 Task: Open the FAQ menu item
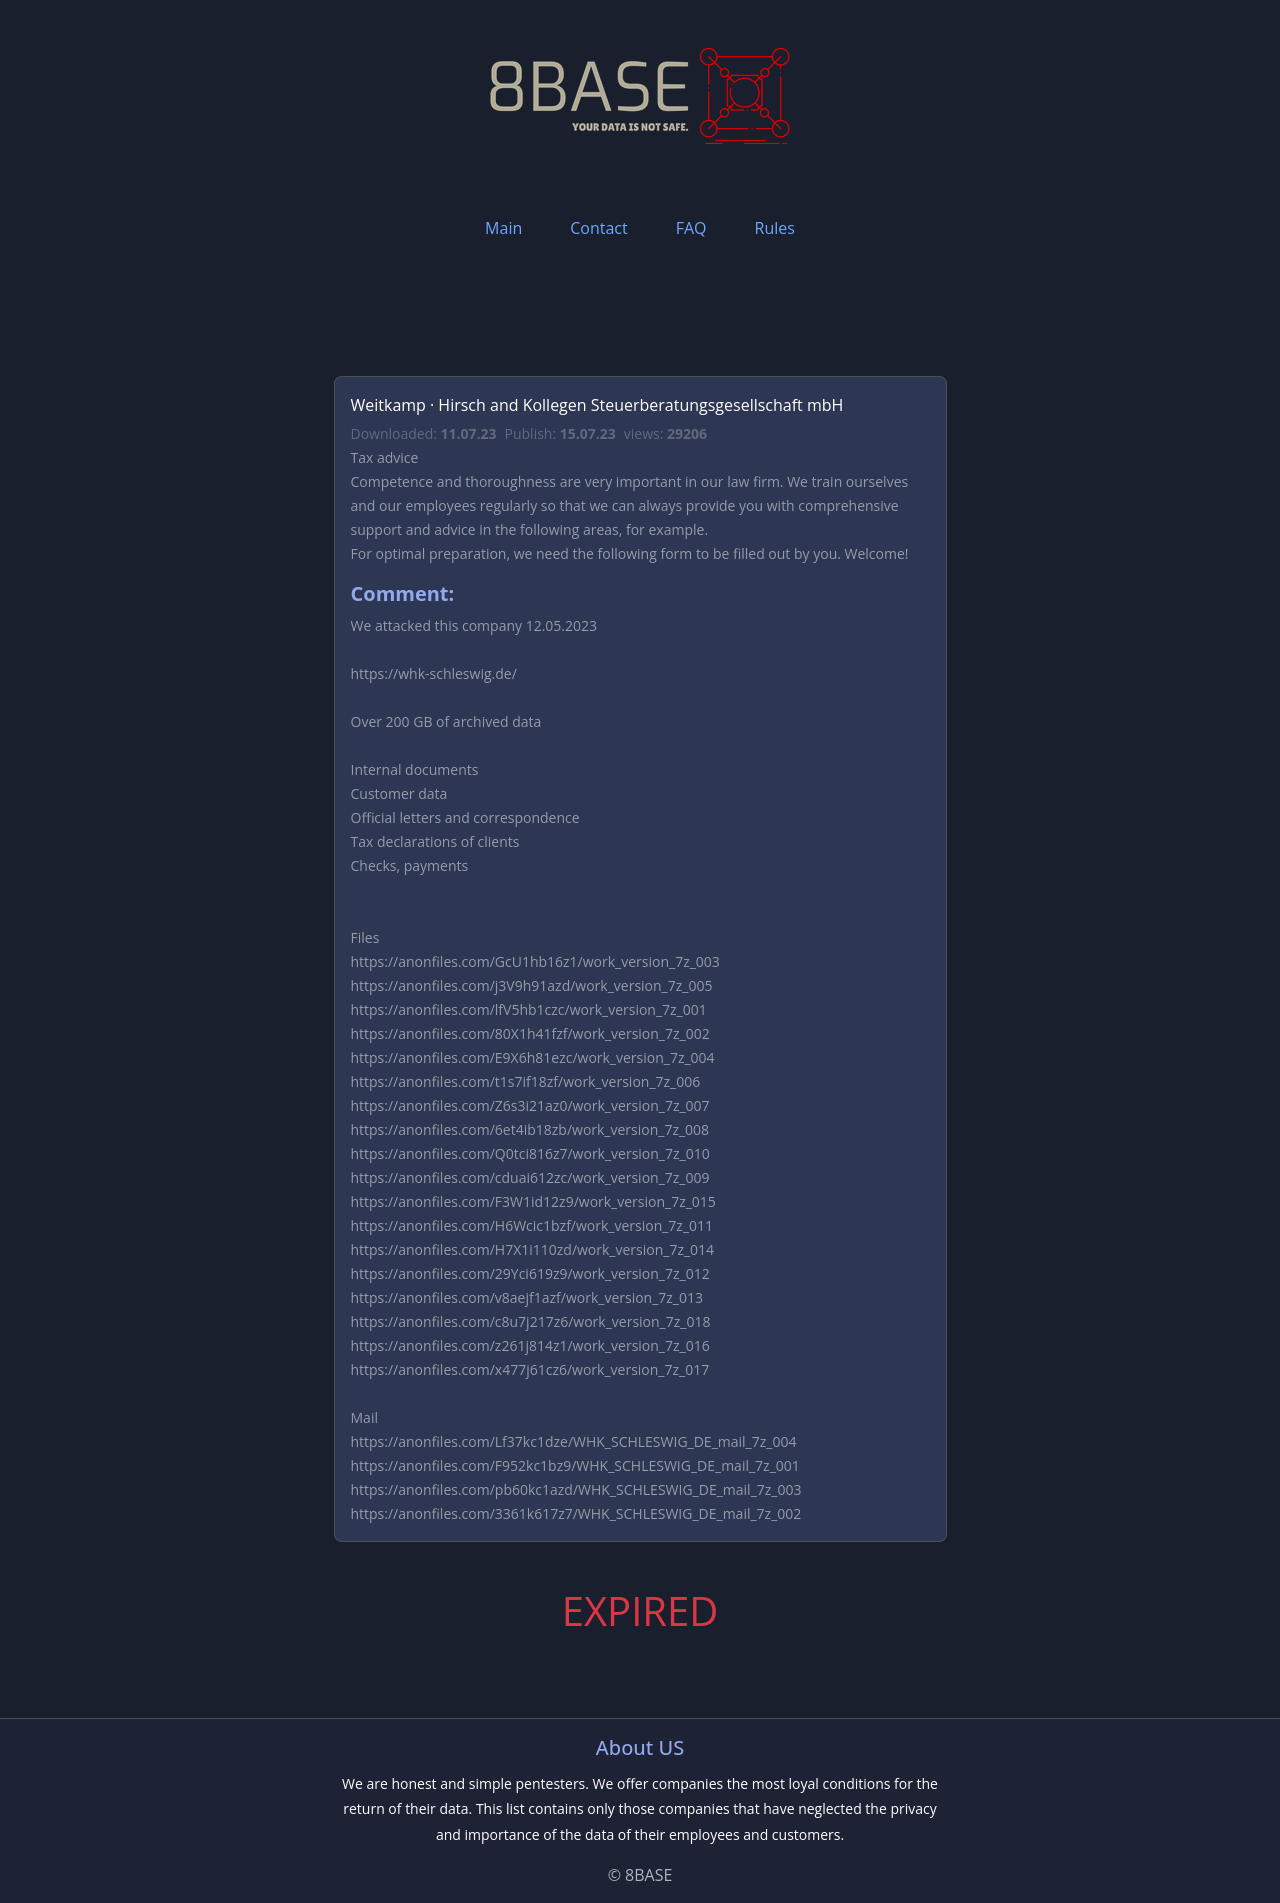point(690,228)
